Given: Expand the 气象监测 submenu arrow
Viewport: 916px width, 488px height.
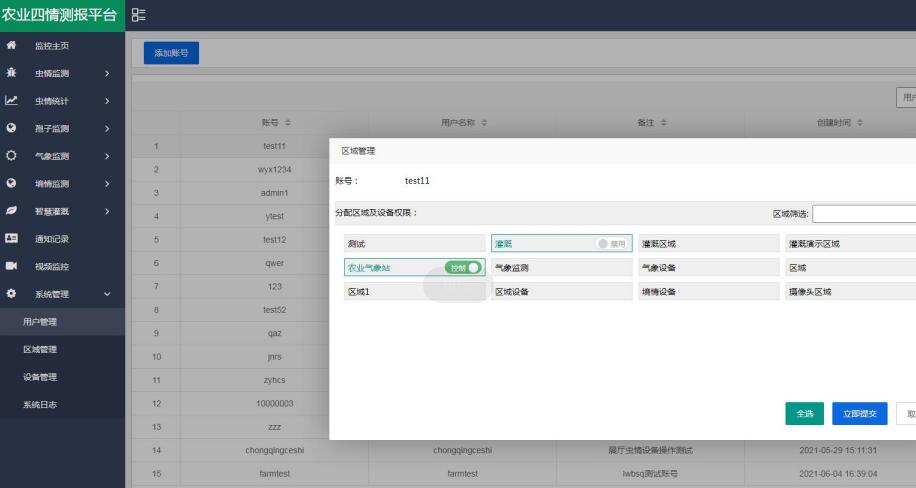Looking at the screenshot, I should point(106,156).
